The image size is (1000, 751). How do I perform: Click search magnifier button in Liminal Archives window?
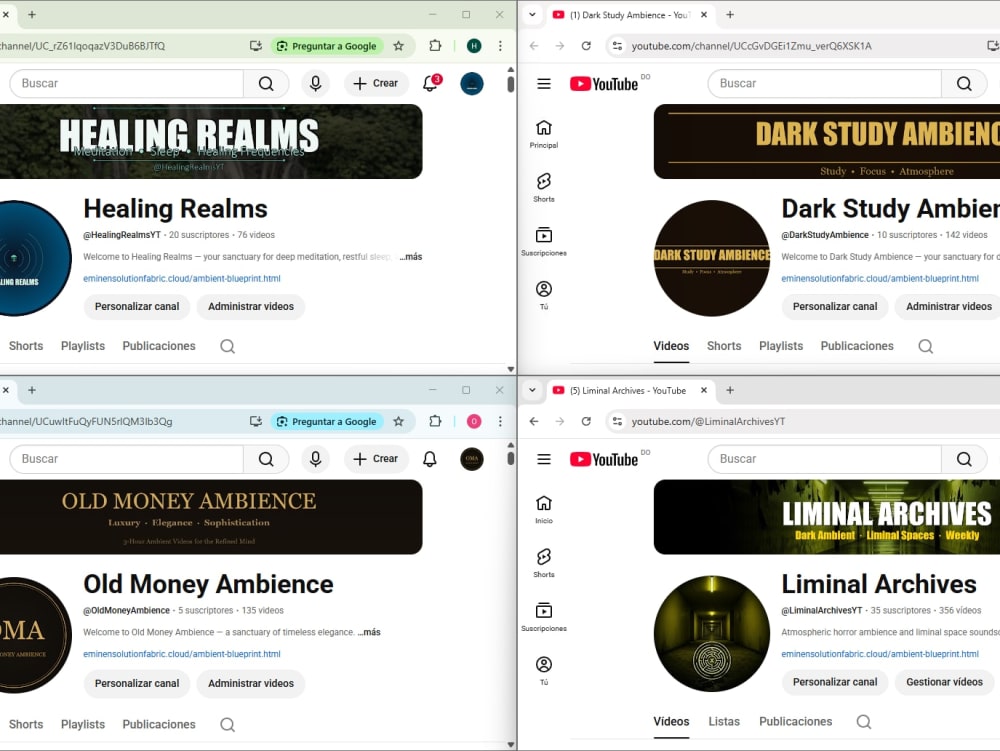click(x=964, y=459)
